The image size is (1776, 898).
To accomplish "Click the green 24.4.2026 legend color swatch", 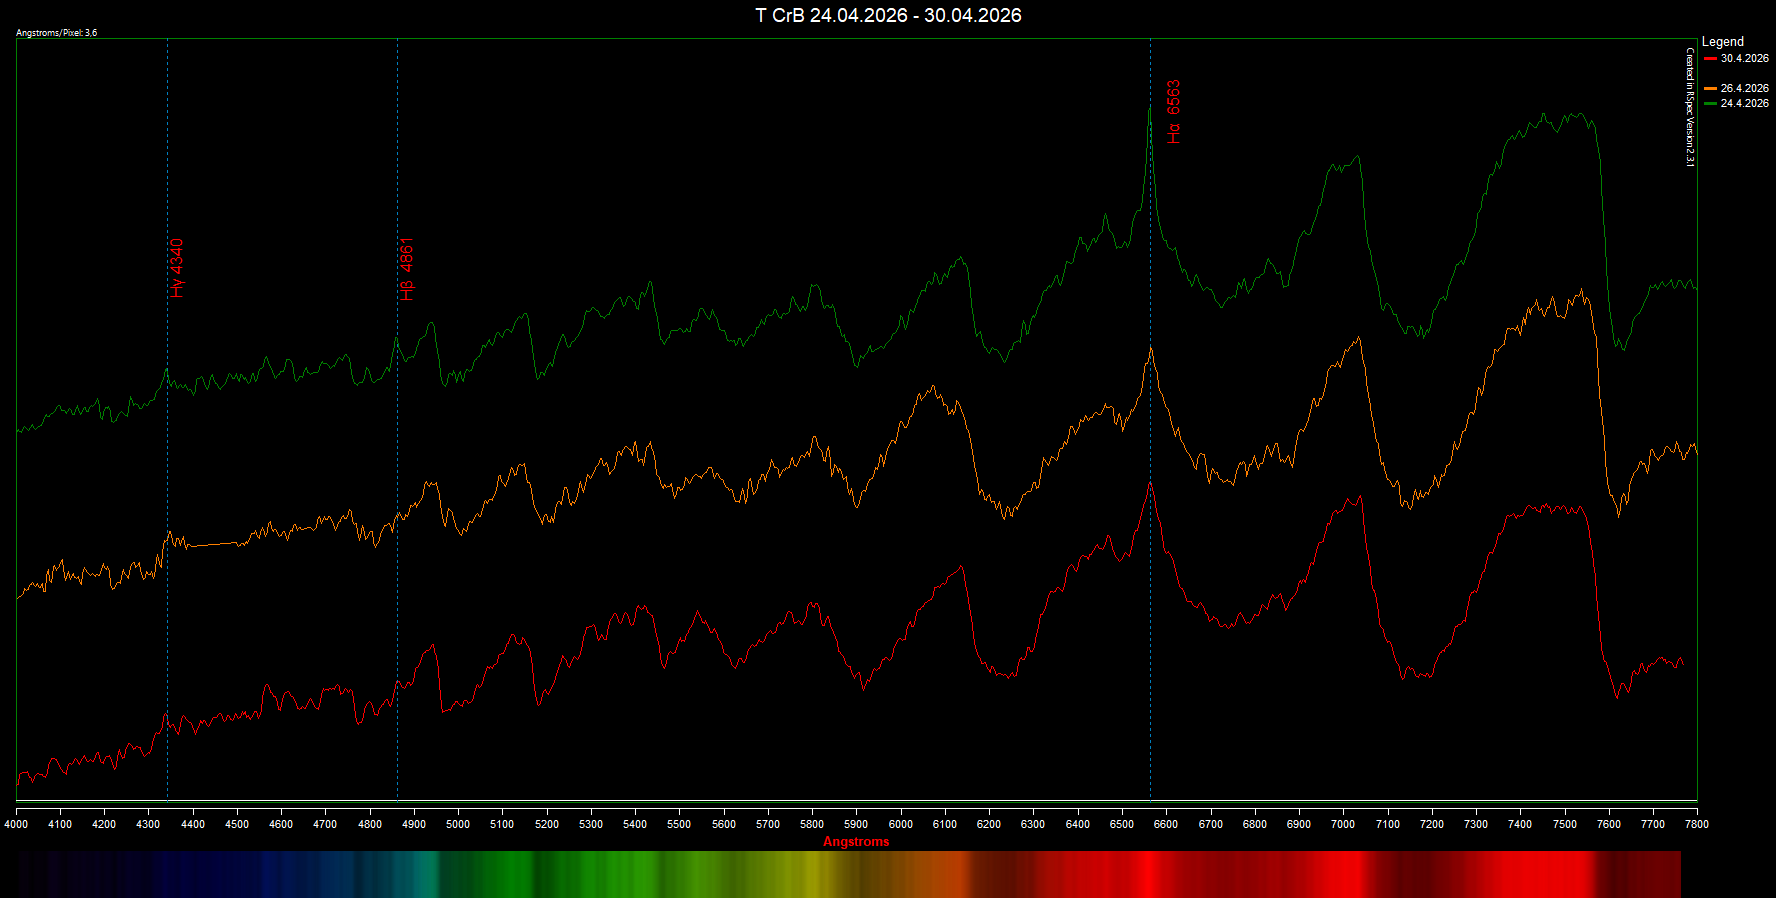I will [1710, 104].
